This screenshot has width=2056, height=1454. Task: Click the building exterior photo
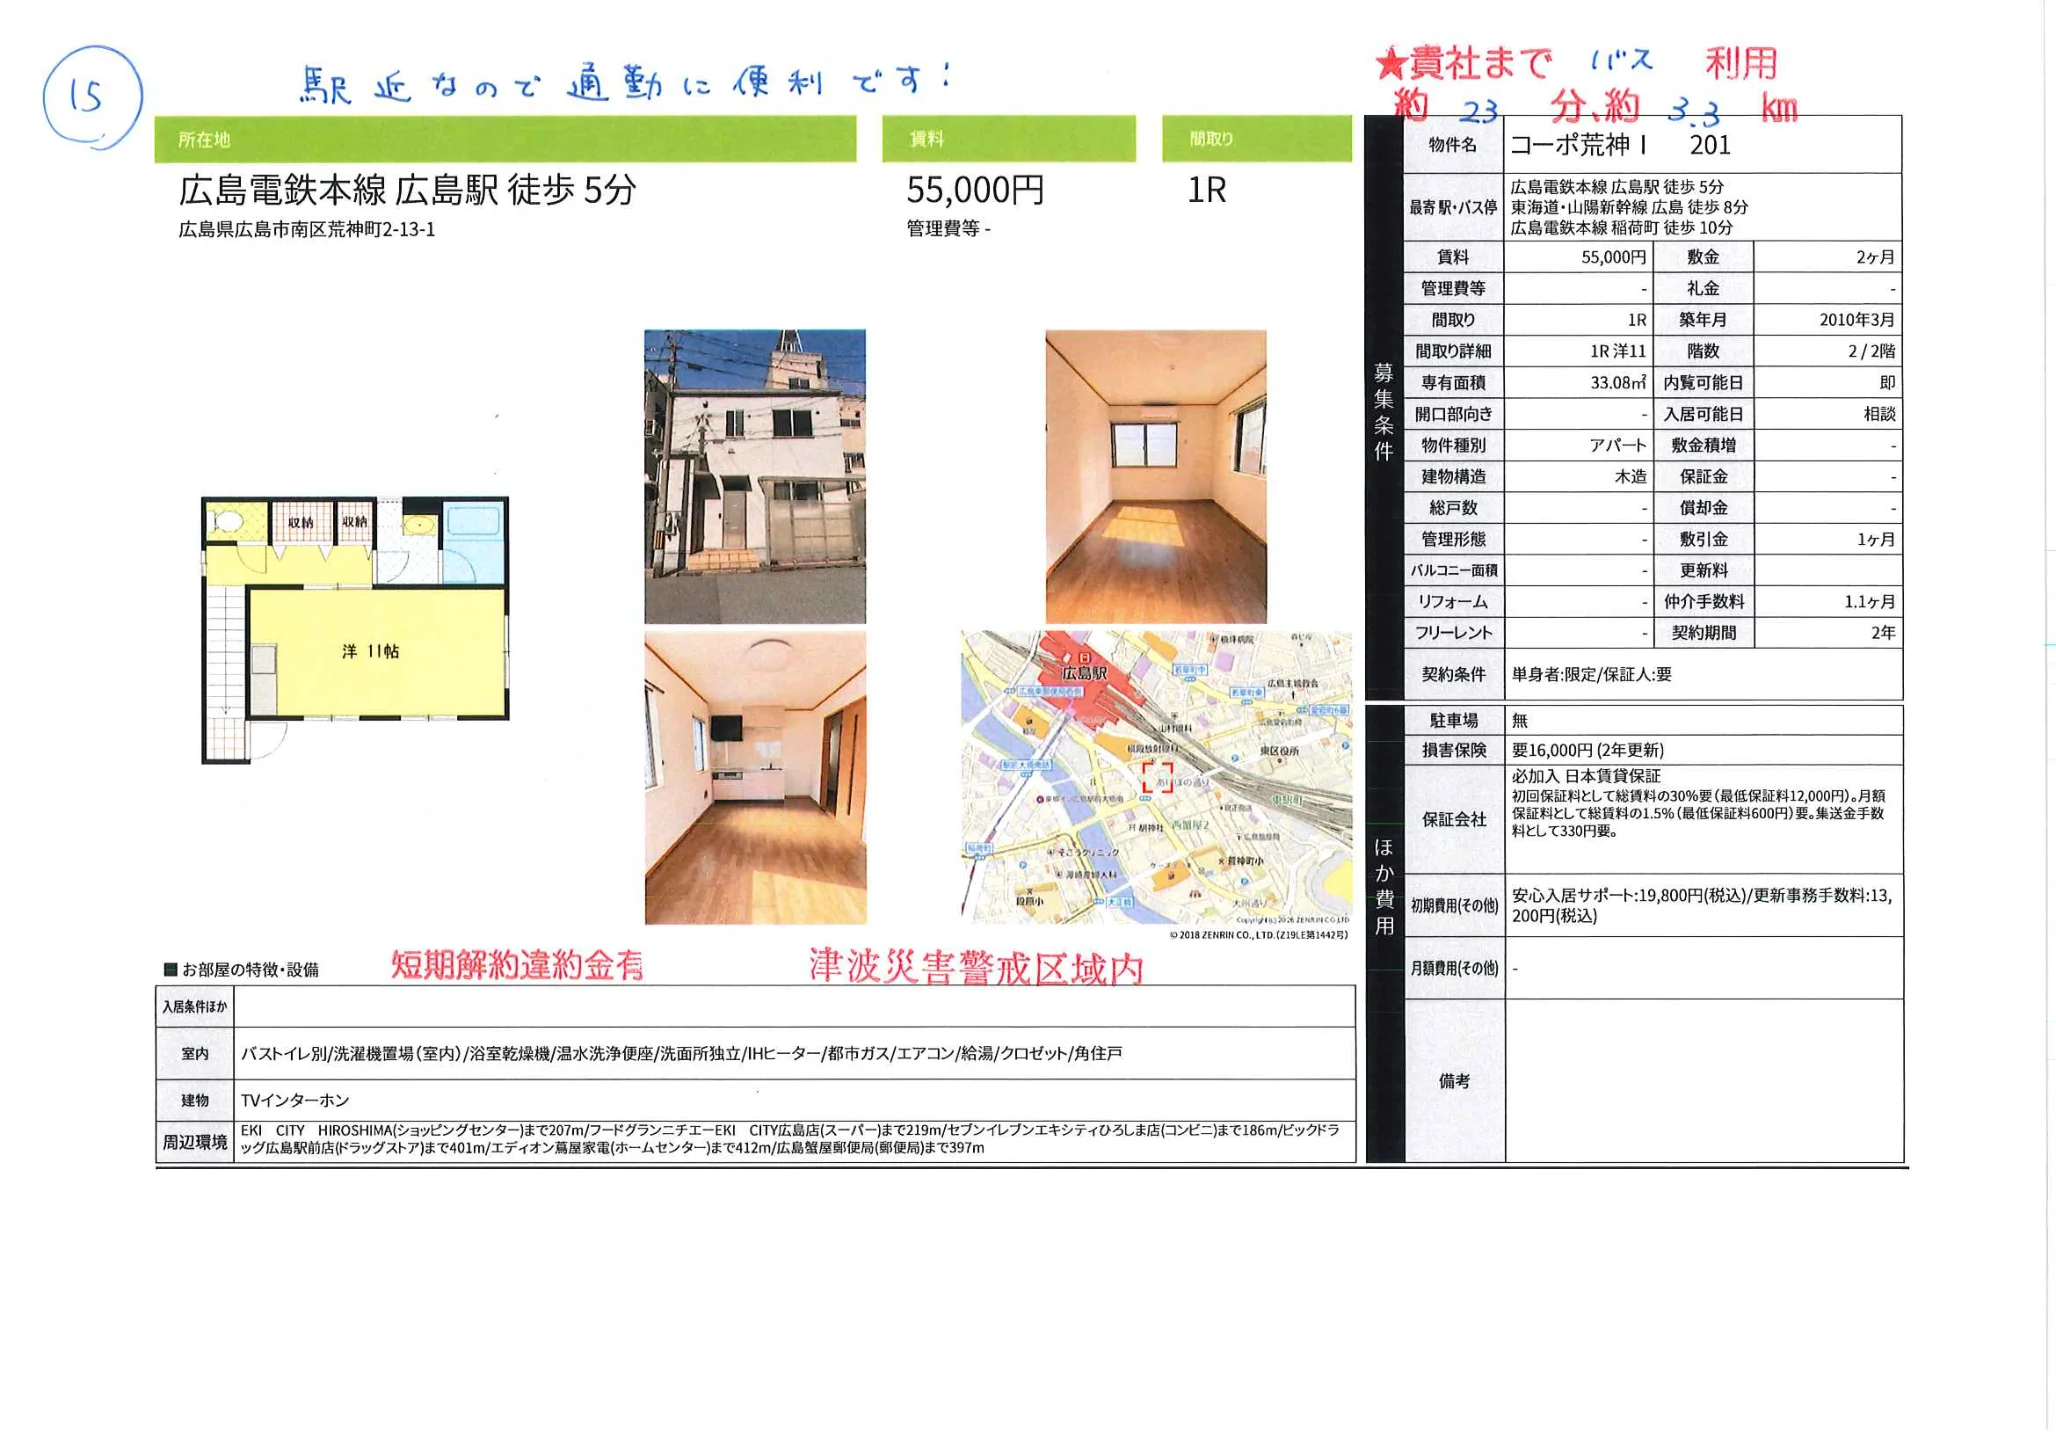pyautogui.click(x=754, y=476)
